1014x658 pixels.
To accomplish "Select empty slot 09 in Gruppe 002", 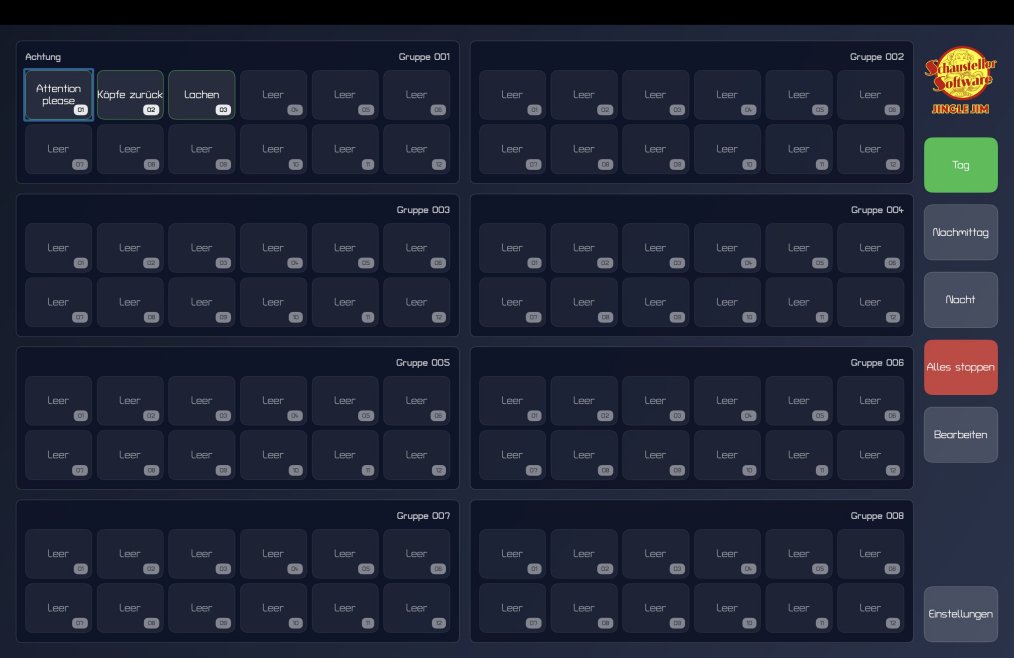I will tap(656, 149).
